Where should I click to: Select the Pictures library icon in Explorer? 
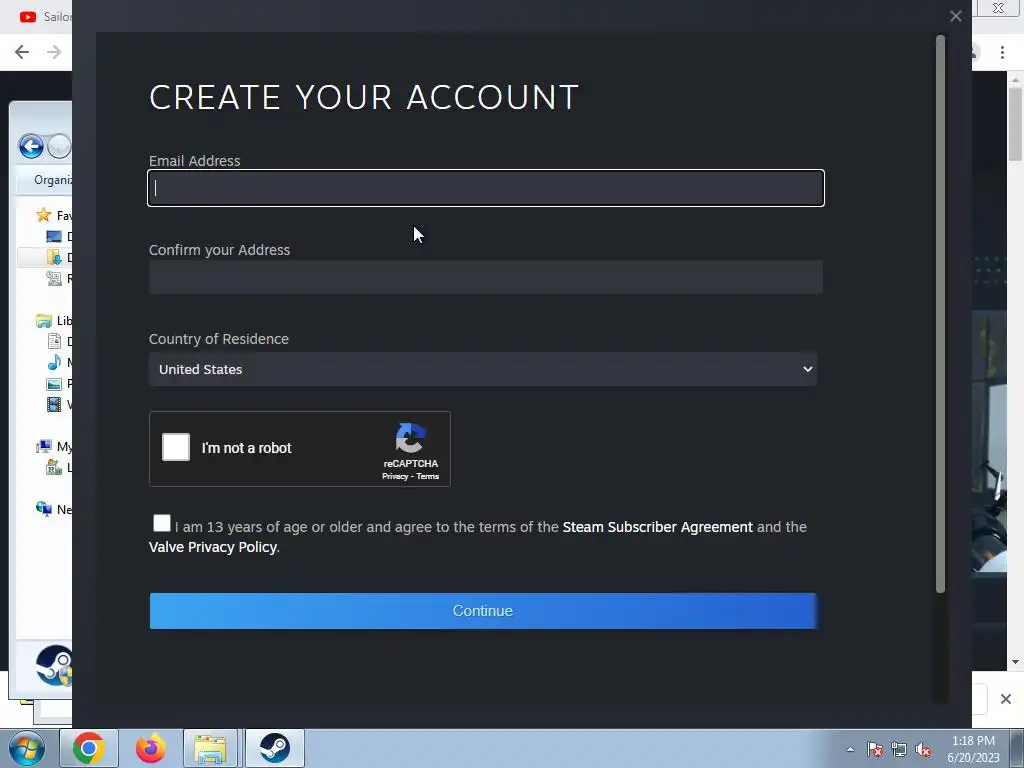pos(54,383)
